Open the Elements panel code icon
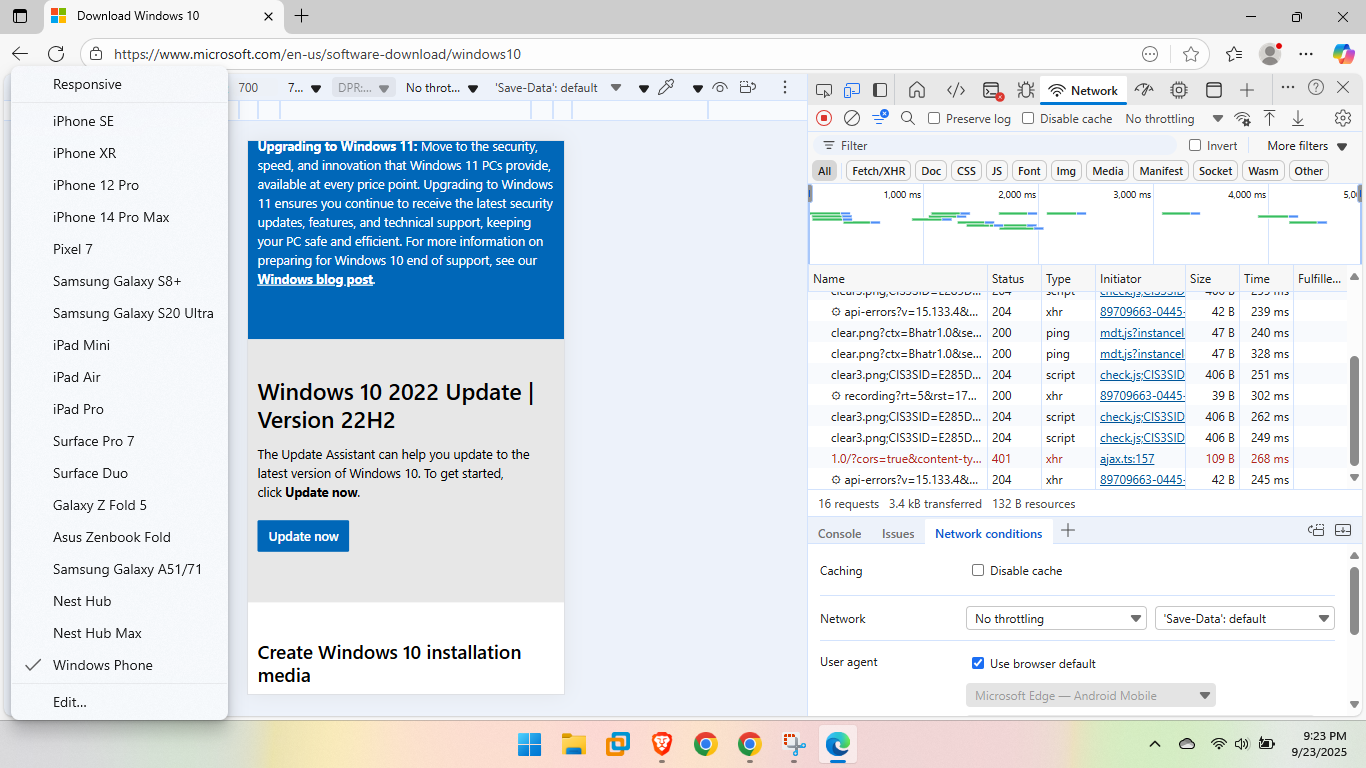This screenshot has height=768, width=1366. (x=955, y=90)
